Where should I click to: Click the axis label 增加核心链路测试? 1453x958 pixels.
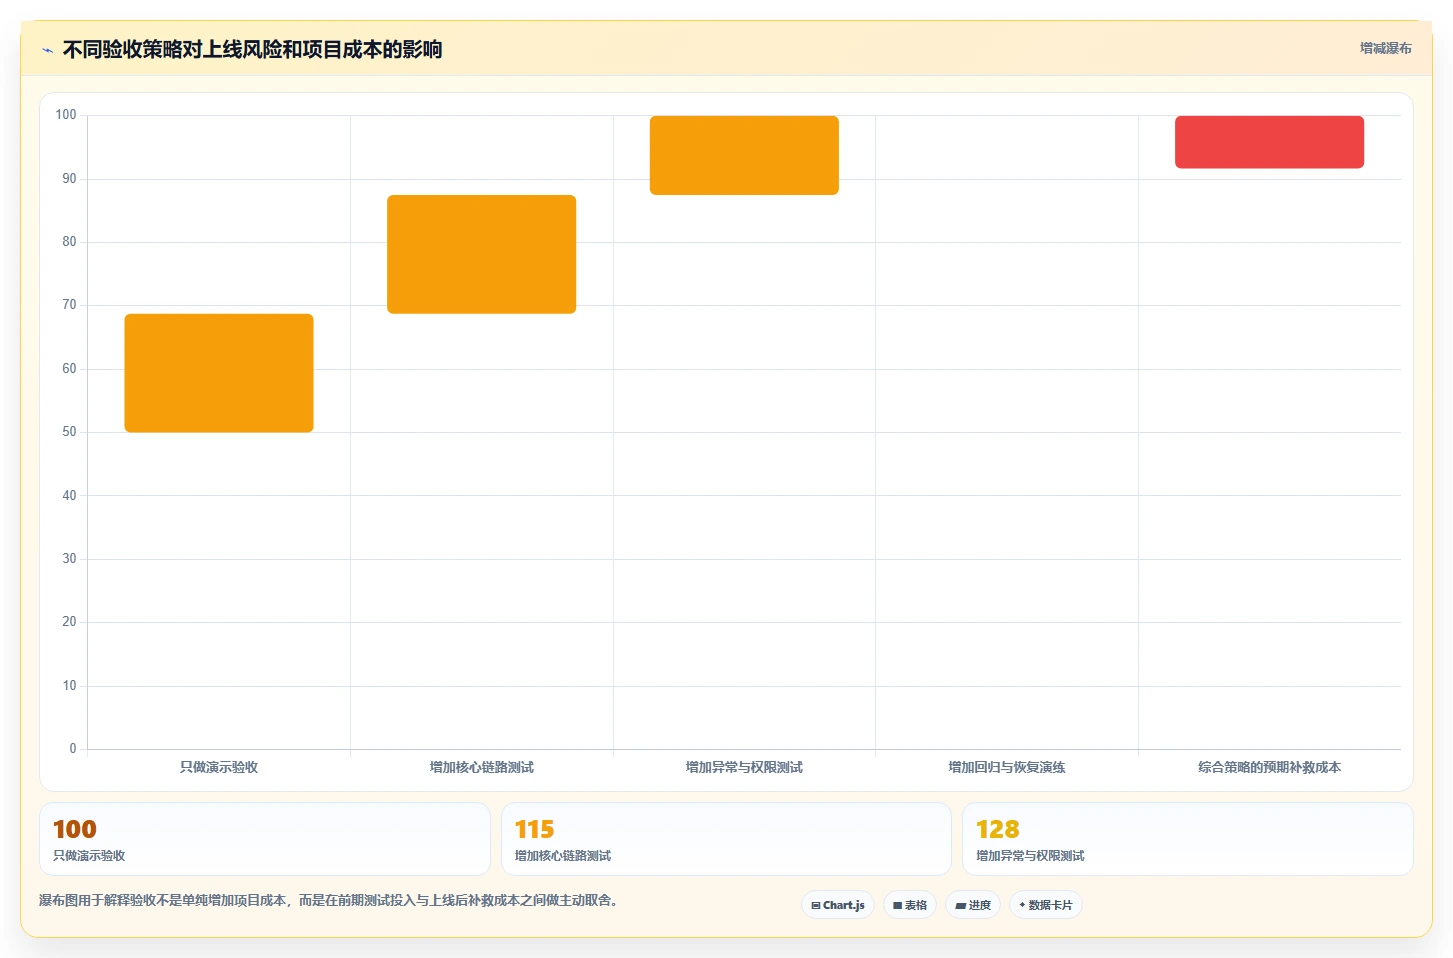coord(481,767)
